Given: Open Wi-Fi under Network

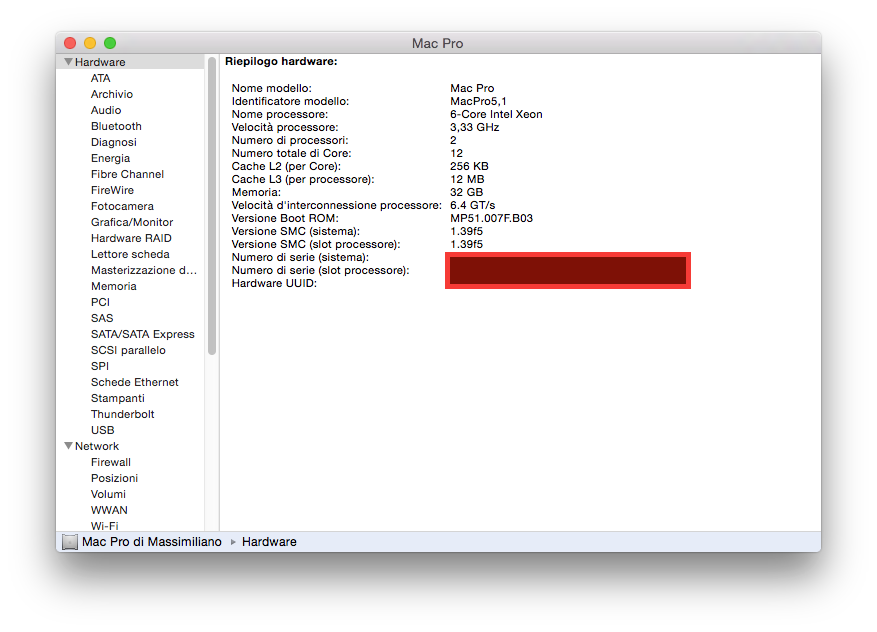Looking at the screenshot, I should [105, 526].
